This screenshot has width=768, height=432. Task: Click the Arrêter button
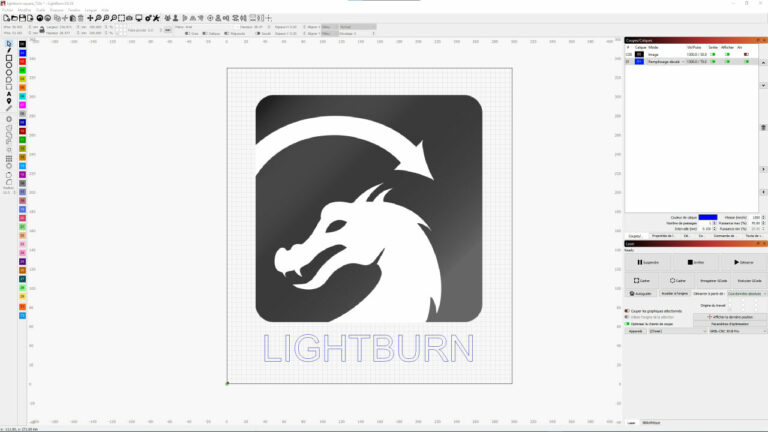point(696,263)
